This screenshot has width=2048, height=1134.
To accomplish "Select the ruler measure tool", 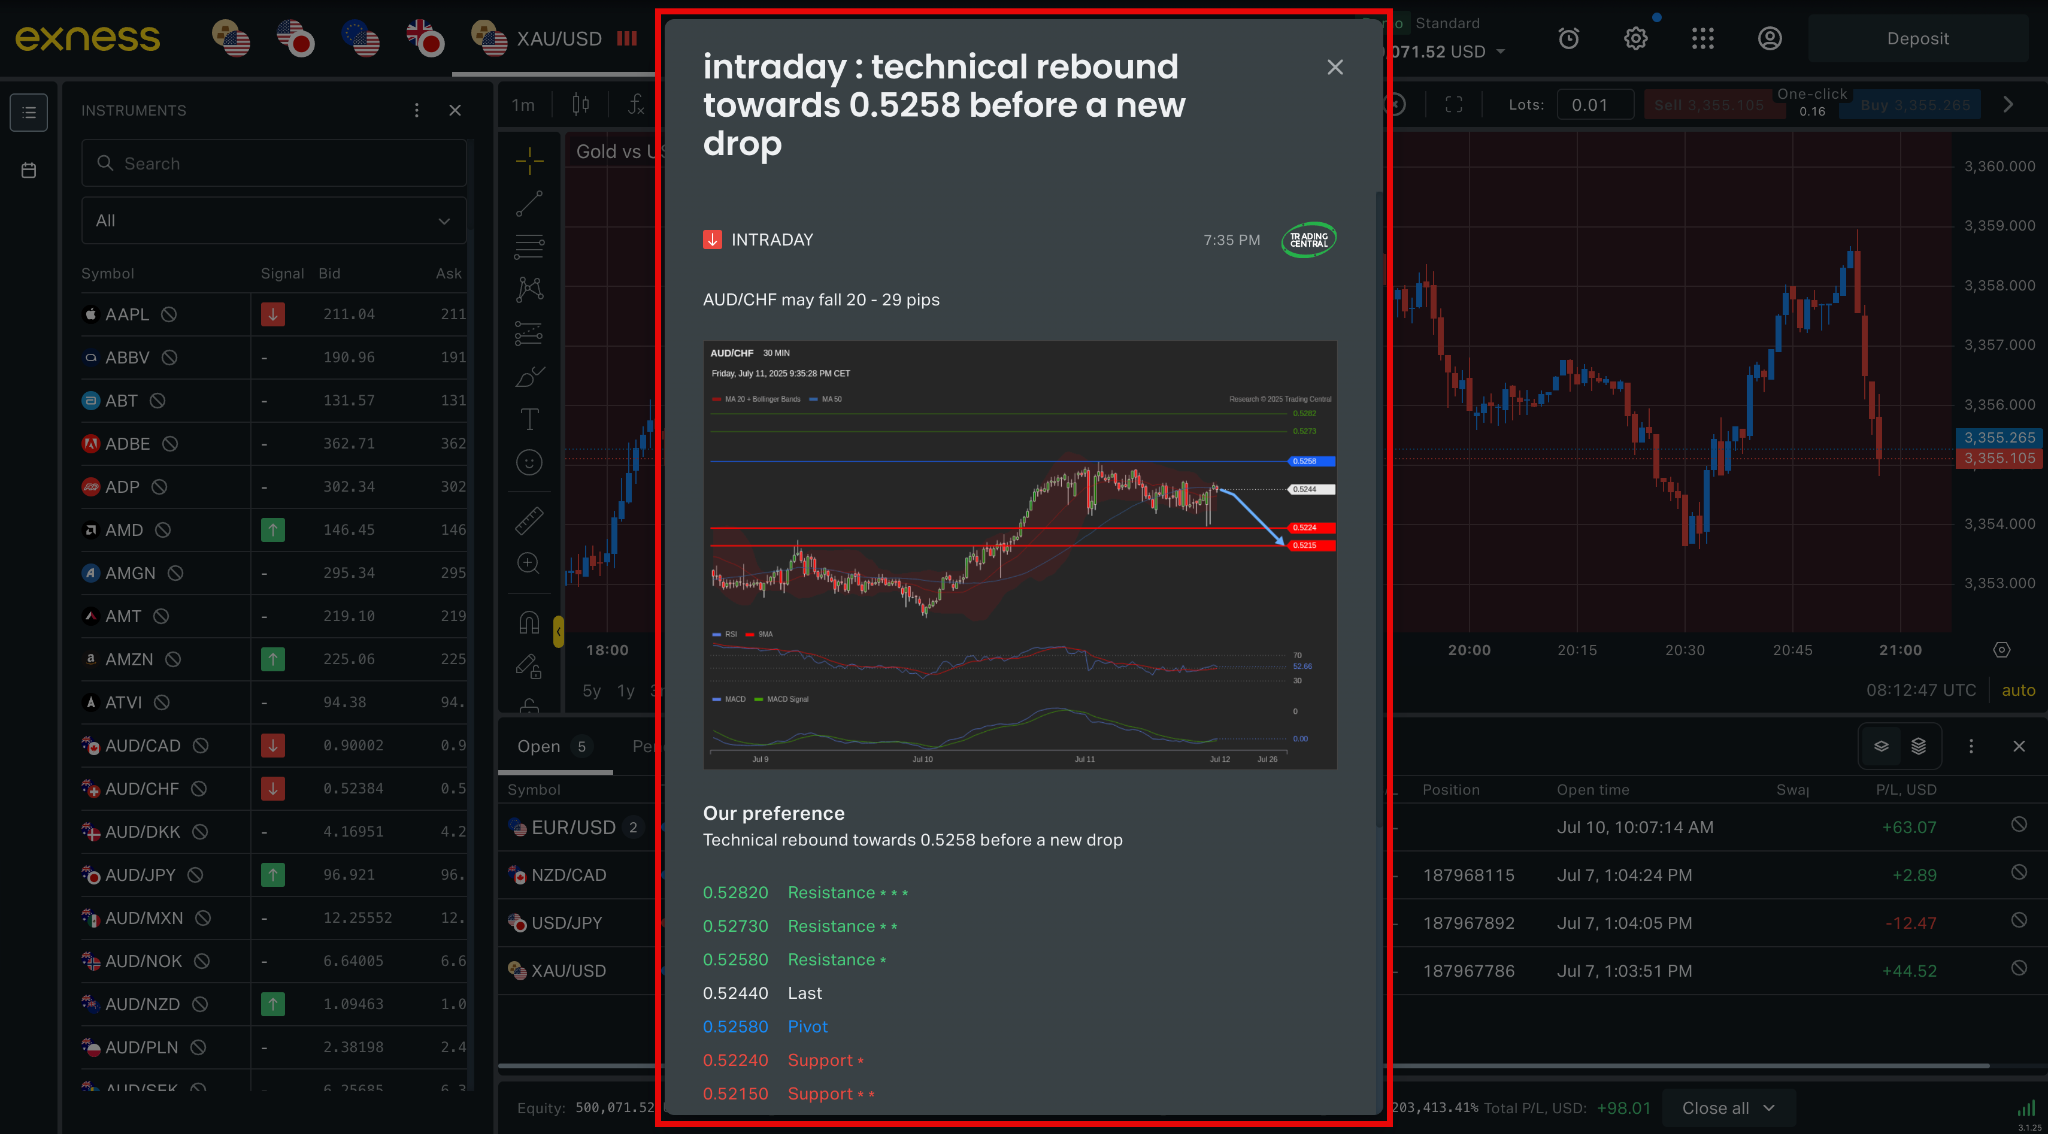I will [x=530, y=520].
